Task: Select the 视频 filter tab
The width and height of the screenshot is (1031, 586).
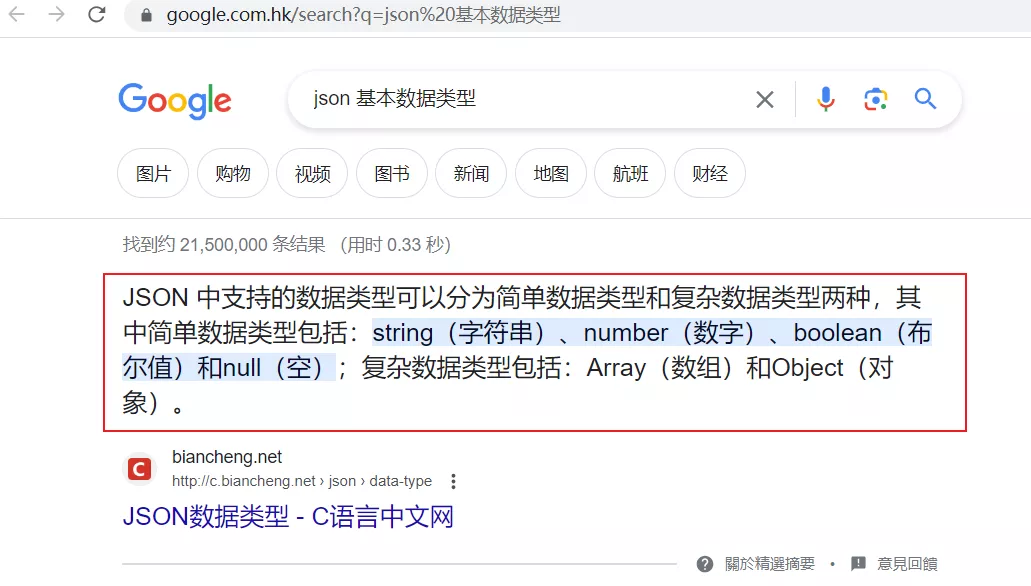Action: [x=312, y=174]
